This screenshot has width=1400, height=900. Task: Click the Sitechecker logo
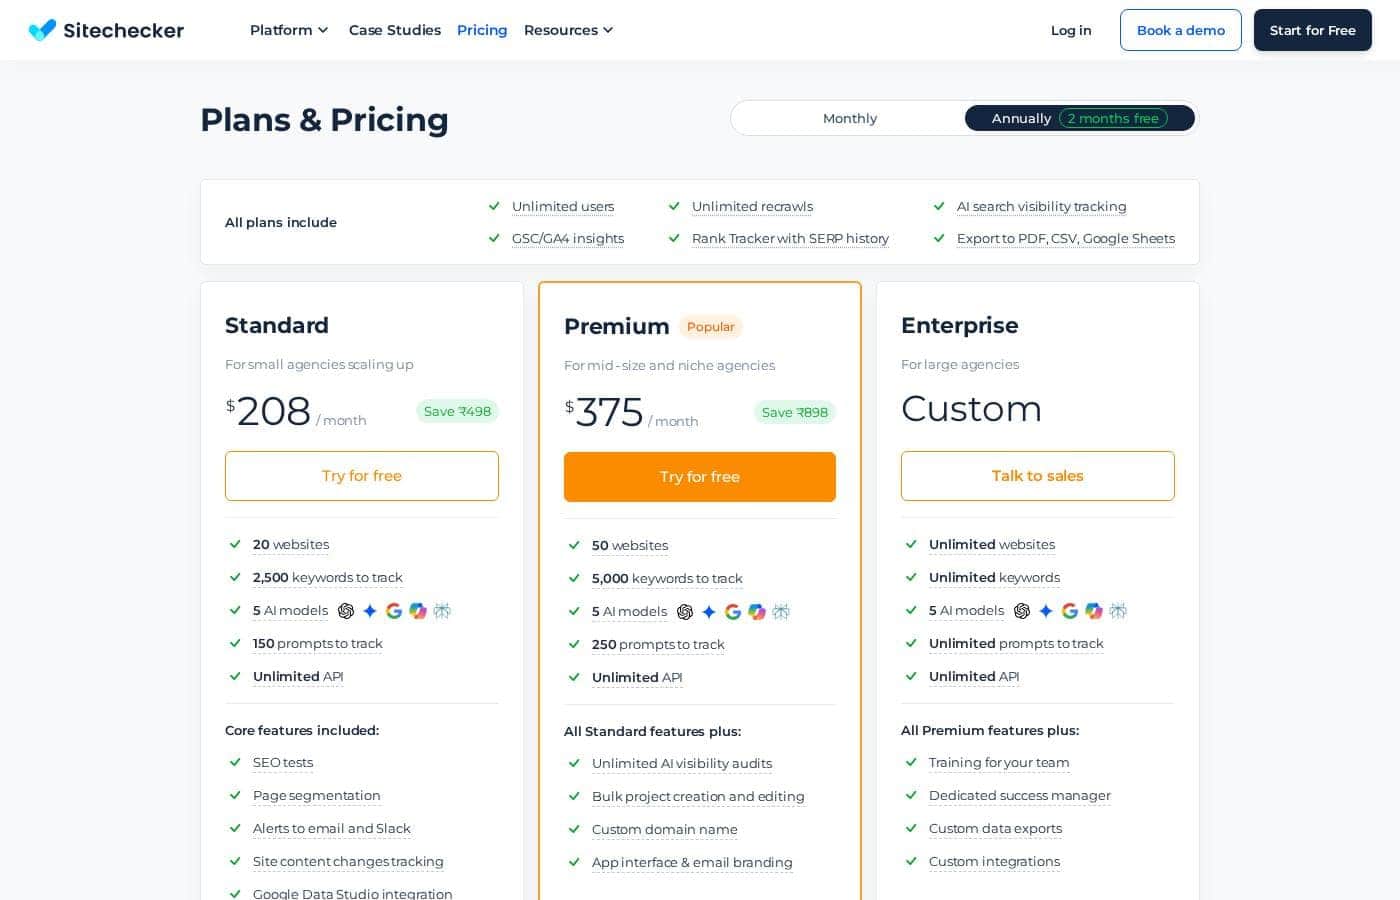pos(106,30)
